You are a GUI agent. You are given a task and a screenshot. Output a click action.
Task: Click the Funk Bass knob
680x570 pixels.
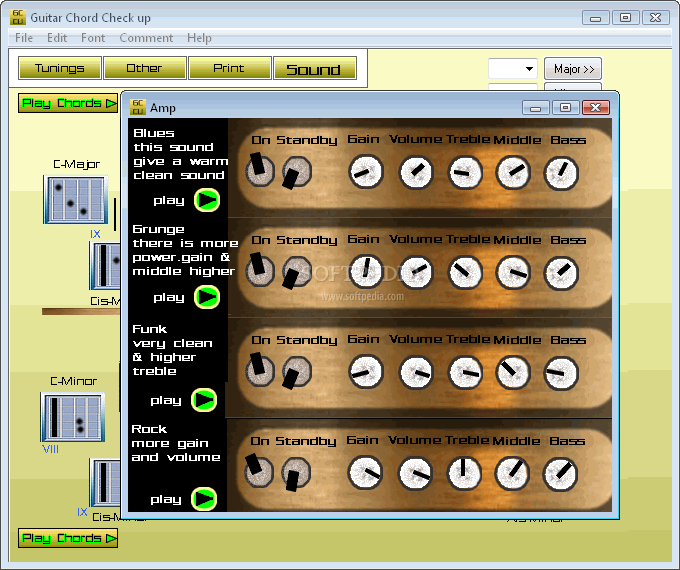[x=561, y=373]
